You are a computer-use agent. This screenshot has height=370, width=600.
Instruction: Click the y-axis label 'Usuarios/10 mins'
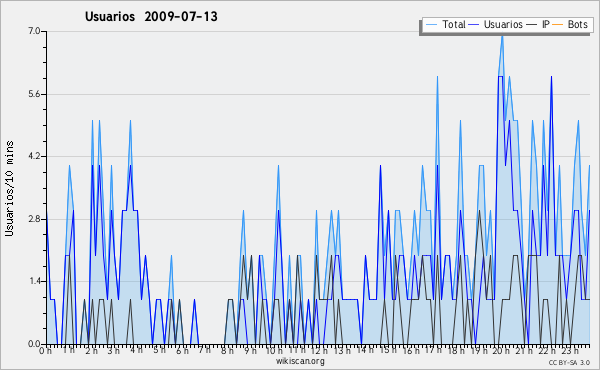(10, 189)
